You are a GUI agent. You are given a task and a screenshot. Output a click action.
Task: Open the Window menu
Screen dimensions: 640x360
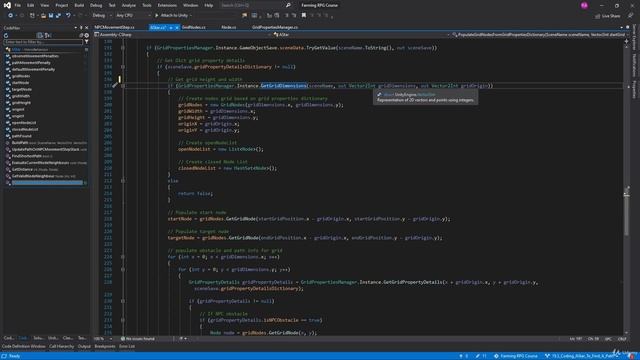click(x=190, y=5)
